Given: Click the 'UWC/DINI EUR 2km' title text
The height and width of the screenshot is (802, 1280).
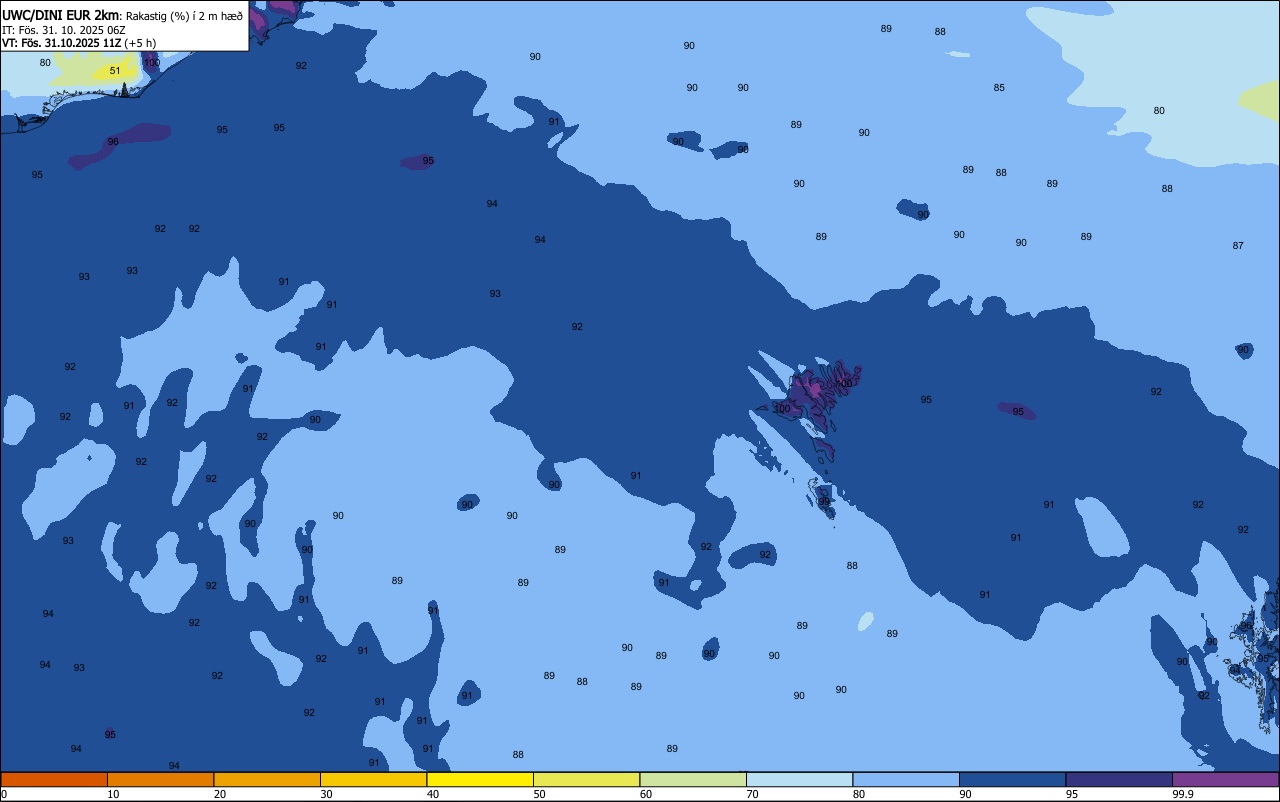Looking at the screenshot, I should [61, 15].
